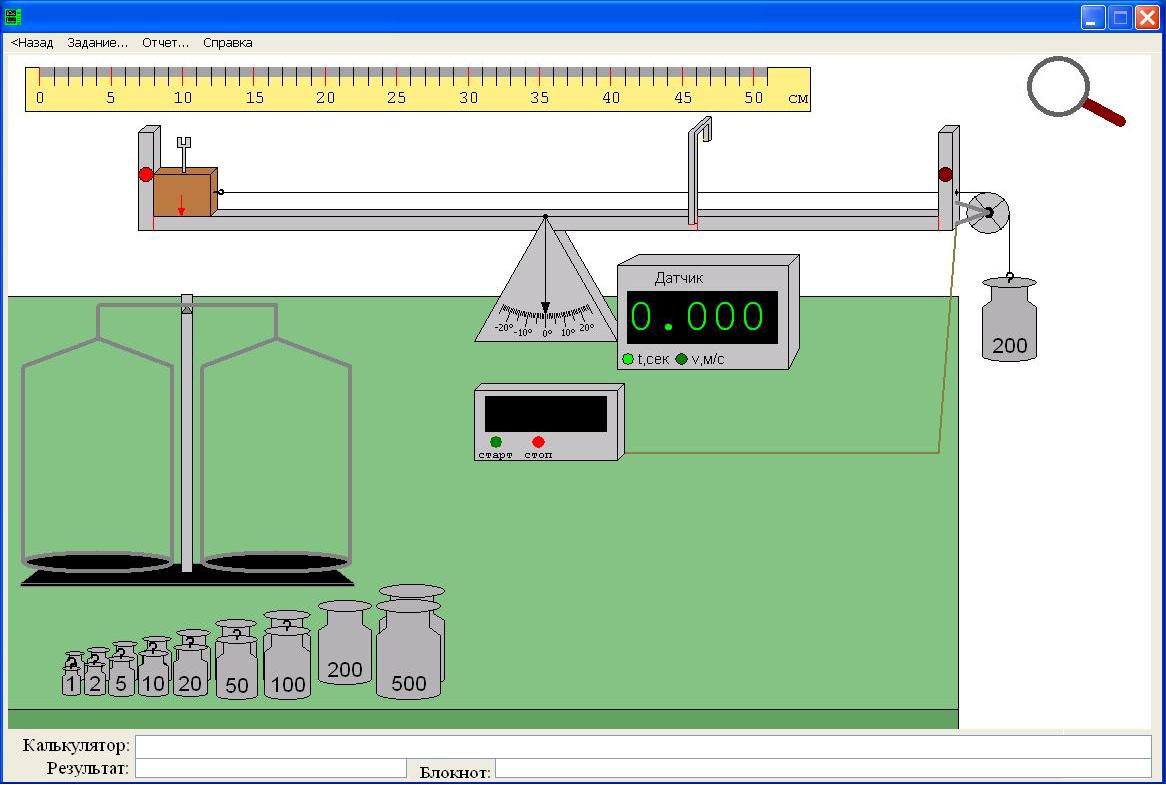The width and height of the screenshot is (1166, 785).
Task: Open the Справка menu
Action: click(x=227, y=43)
